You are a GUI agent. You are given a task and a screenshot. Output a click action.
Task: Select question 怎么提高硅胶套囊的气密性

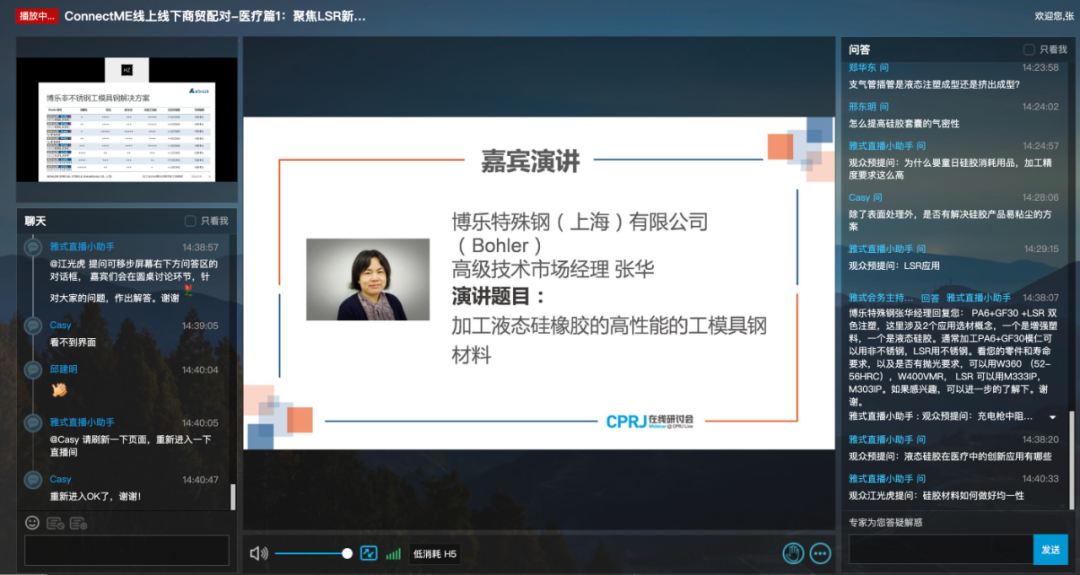point(904,124)
